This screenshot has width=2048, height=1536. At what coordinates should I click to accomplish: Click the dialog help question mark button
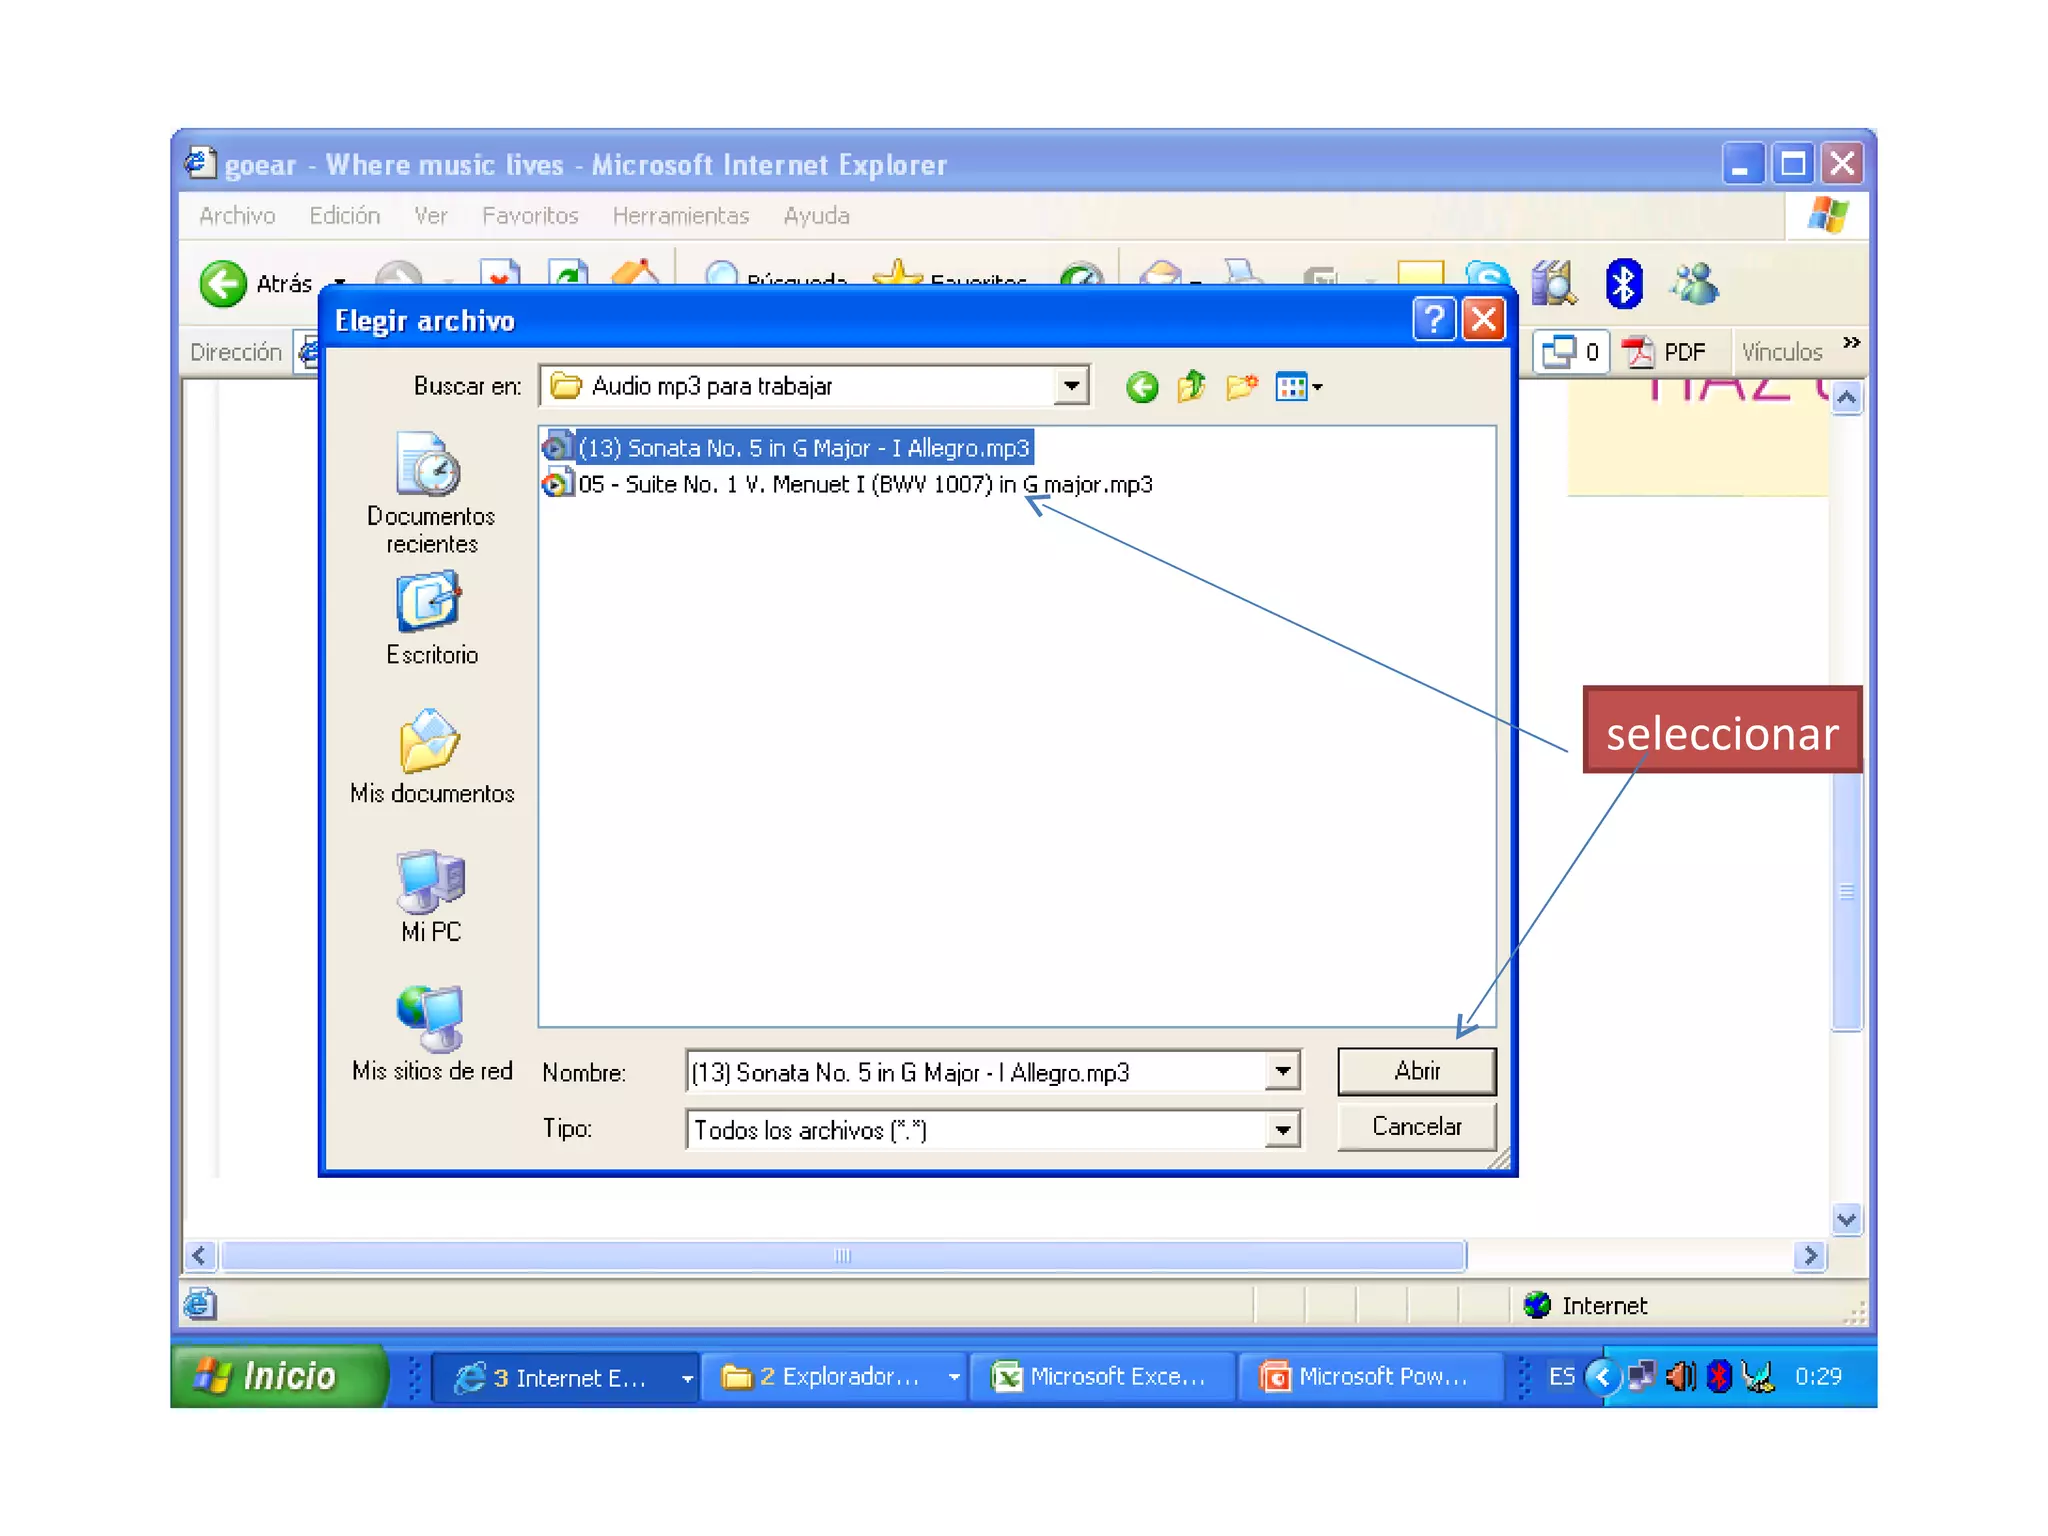(x=1433, y=320)
